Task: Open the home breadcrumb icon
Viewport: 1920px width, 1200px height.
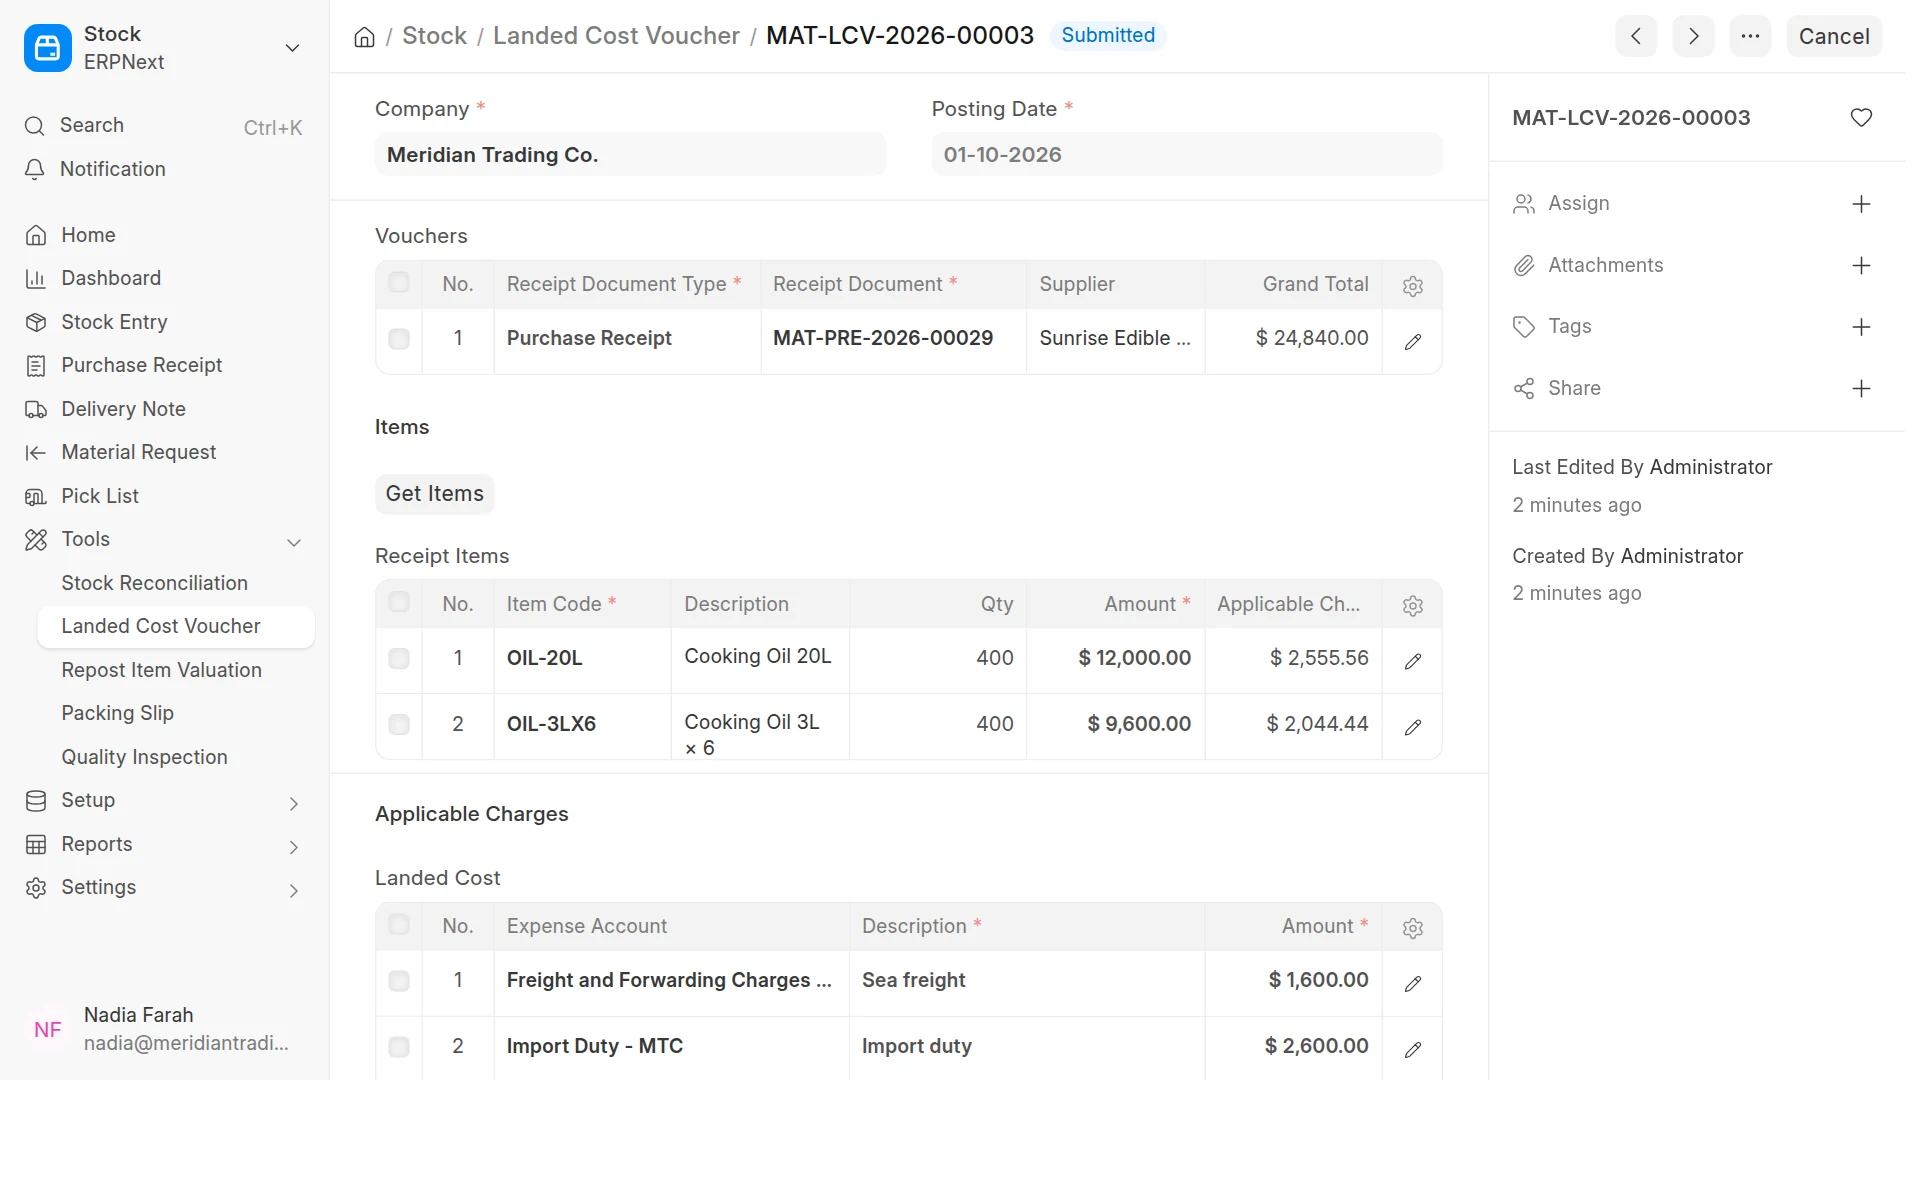Action: coord(364,37)
